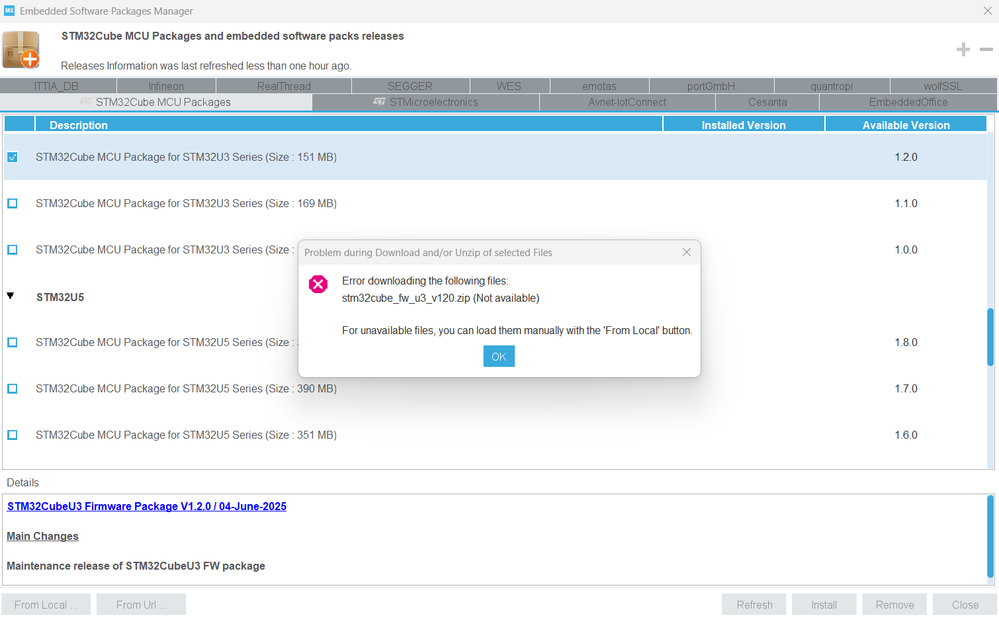Check STM32U3 package 169 MB checkbox
999x618 pixels.
click(12, 203)
